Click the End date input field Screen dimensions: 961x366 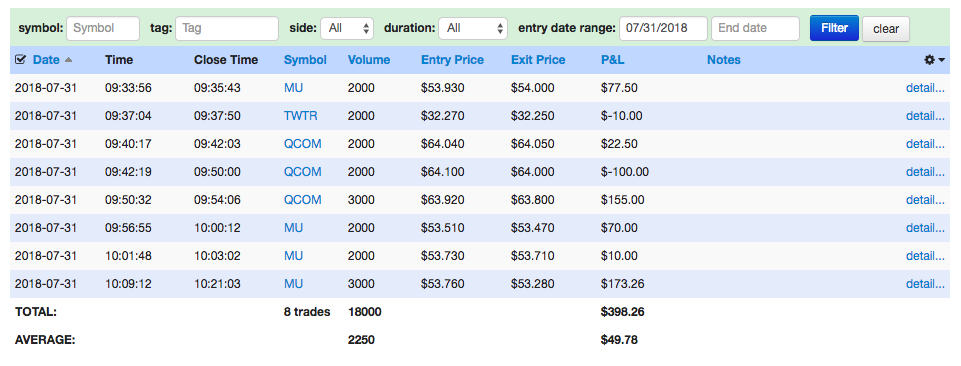pos(756,28)
